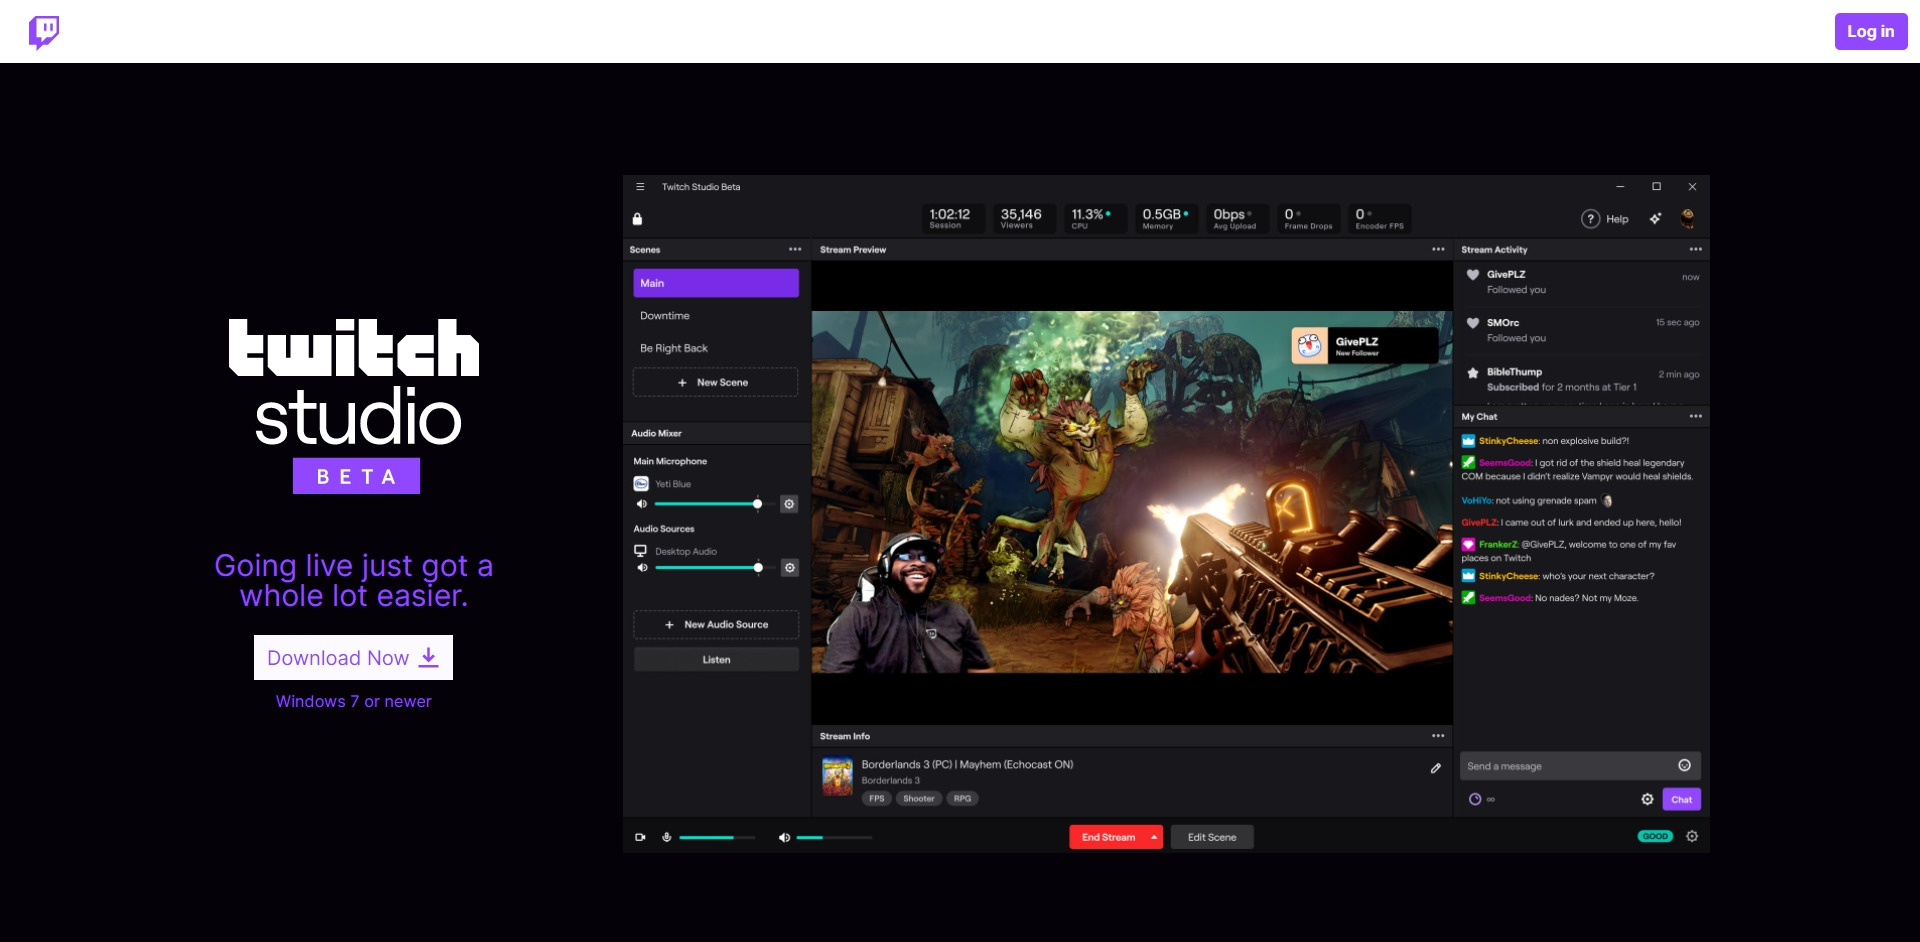Click the stream title 'Borderlands 3 (PC) | Mayhem'
Screen dimensions: 1920x942
[967, 764]
